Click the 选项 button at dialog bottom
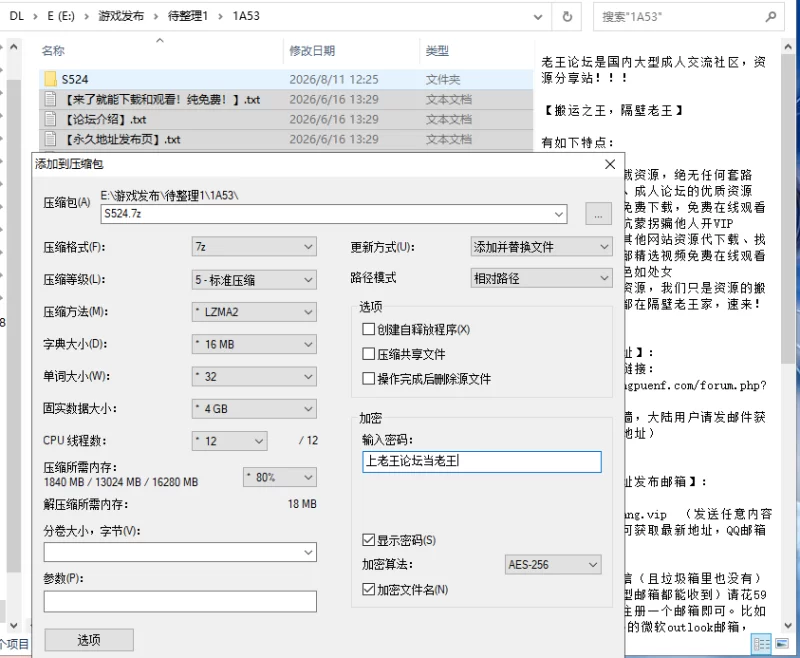The image size is (800, 658). (x=89, y=640)
